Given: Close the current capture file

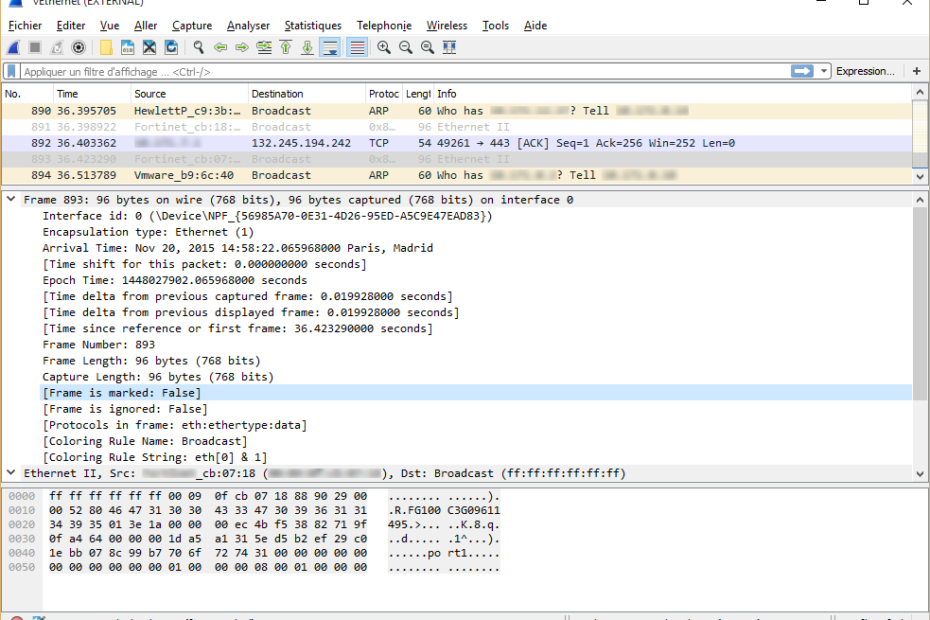Looking at the screenshot, I should click(x=149, y=47).
